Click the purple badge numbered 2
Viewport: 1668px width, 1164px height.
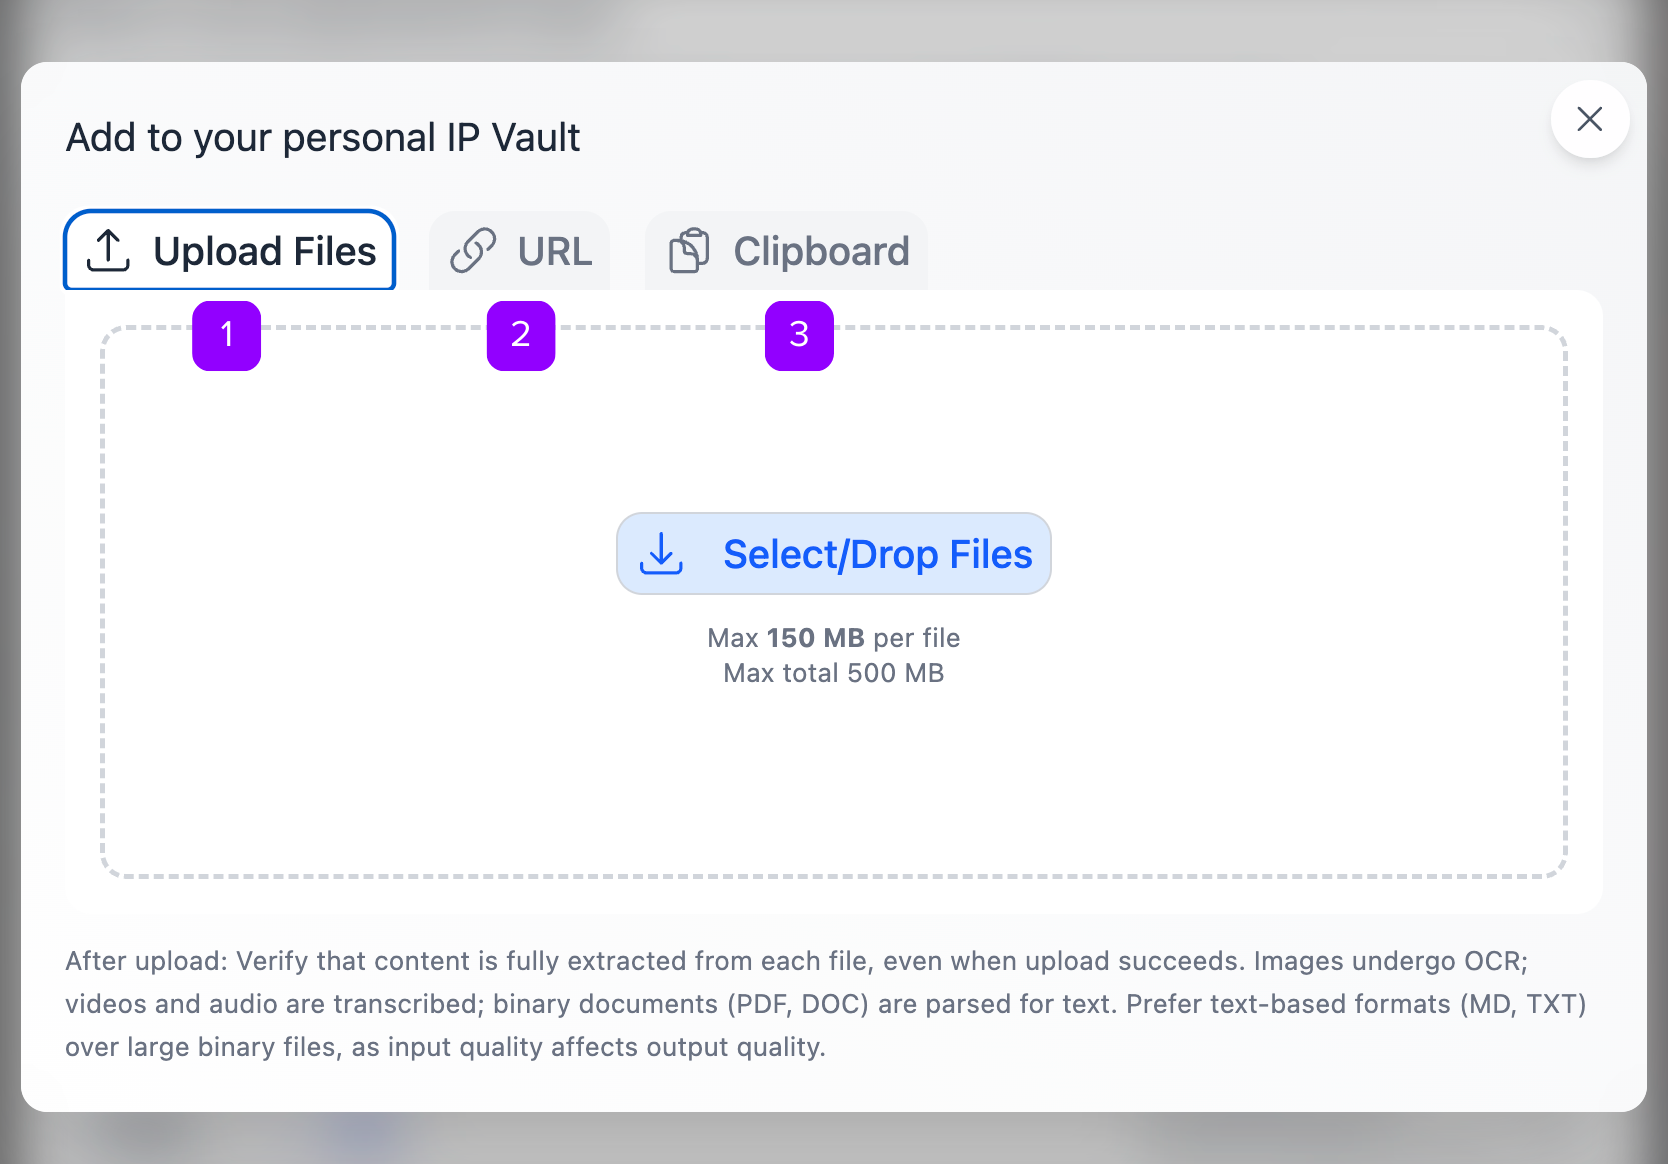pos(520,336)
